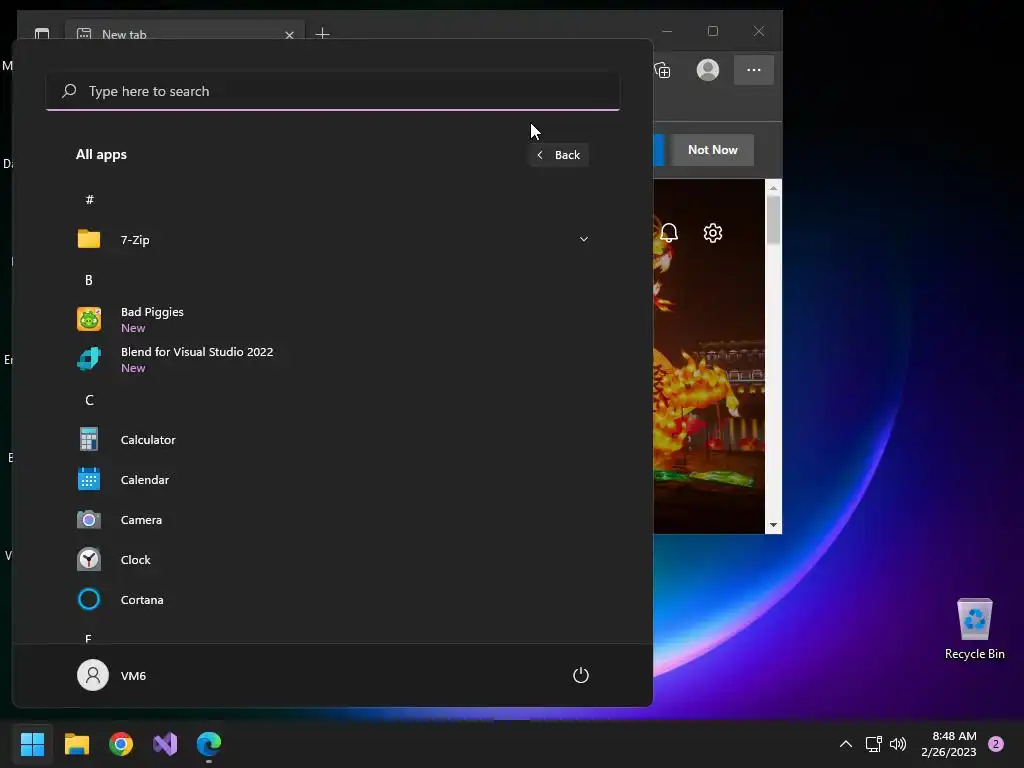The width and height of the screenshot is (1024, 768).
Task: Open the 7-Zip folder icon
Action: click(89, 239)
